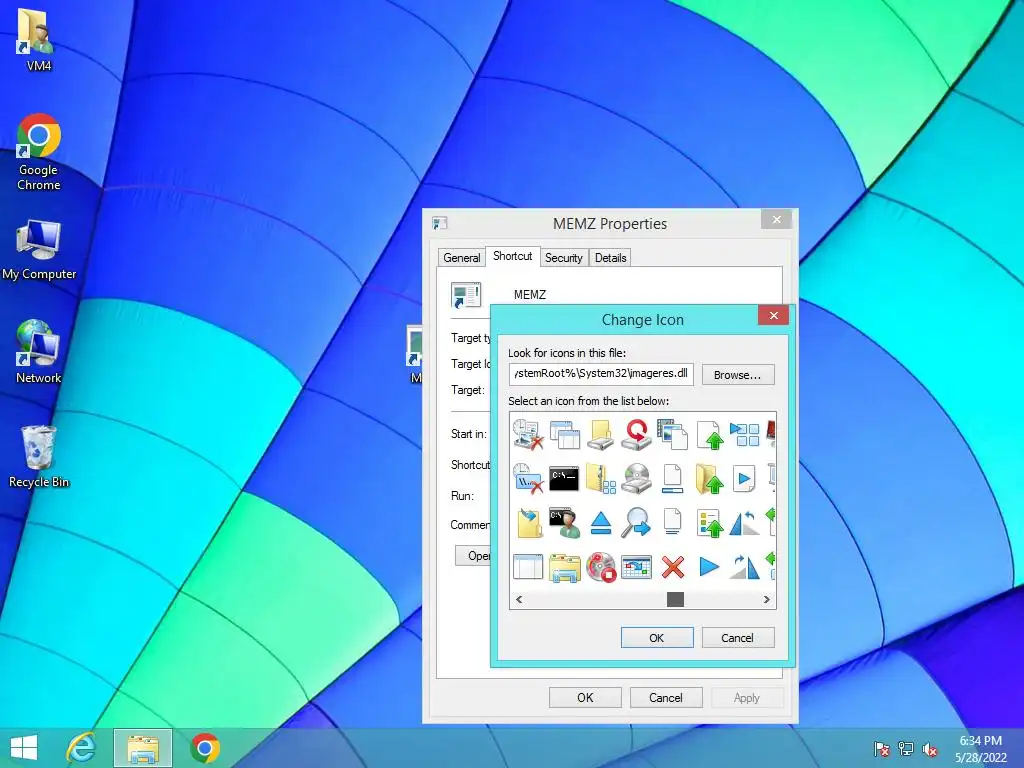Choose the zipped folder icon
Image resolution: width=1024 pixels, height=768 pixels.
[x=601, y=479]
